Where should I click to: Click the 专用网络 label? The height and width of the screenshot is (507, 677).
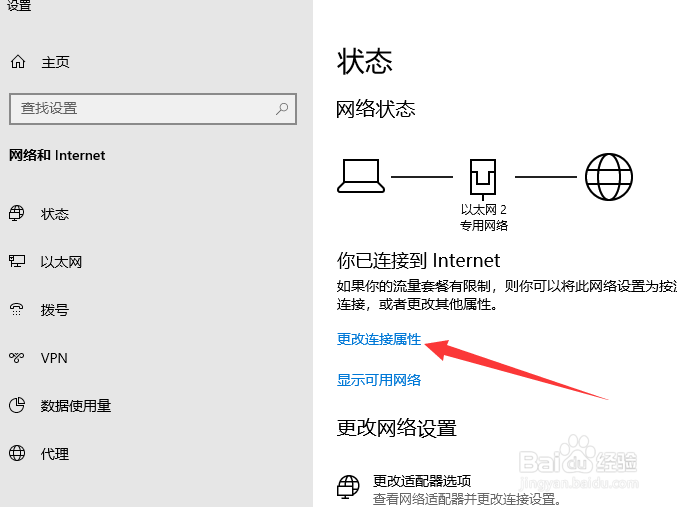(x=484, y=225)
